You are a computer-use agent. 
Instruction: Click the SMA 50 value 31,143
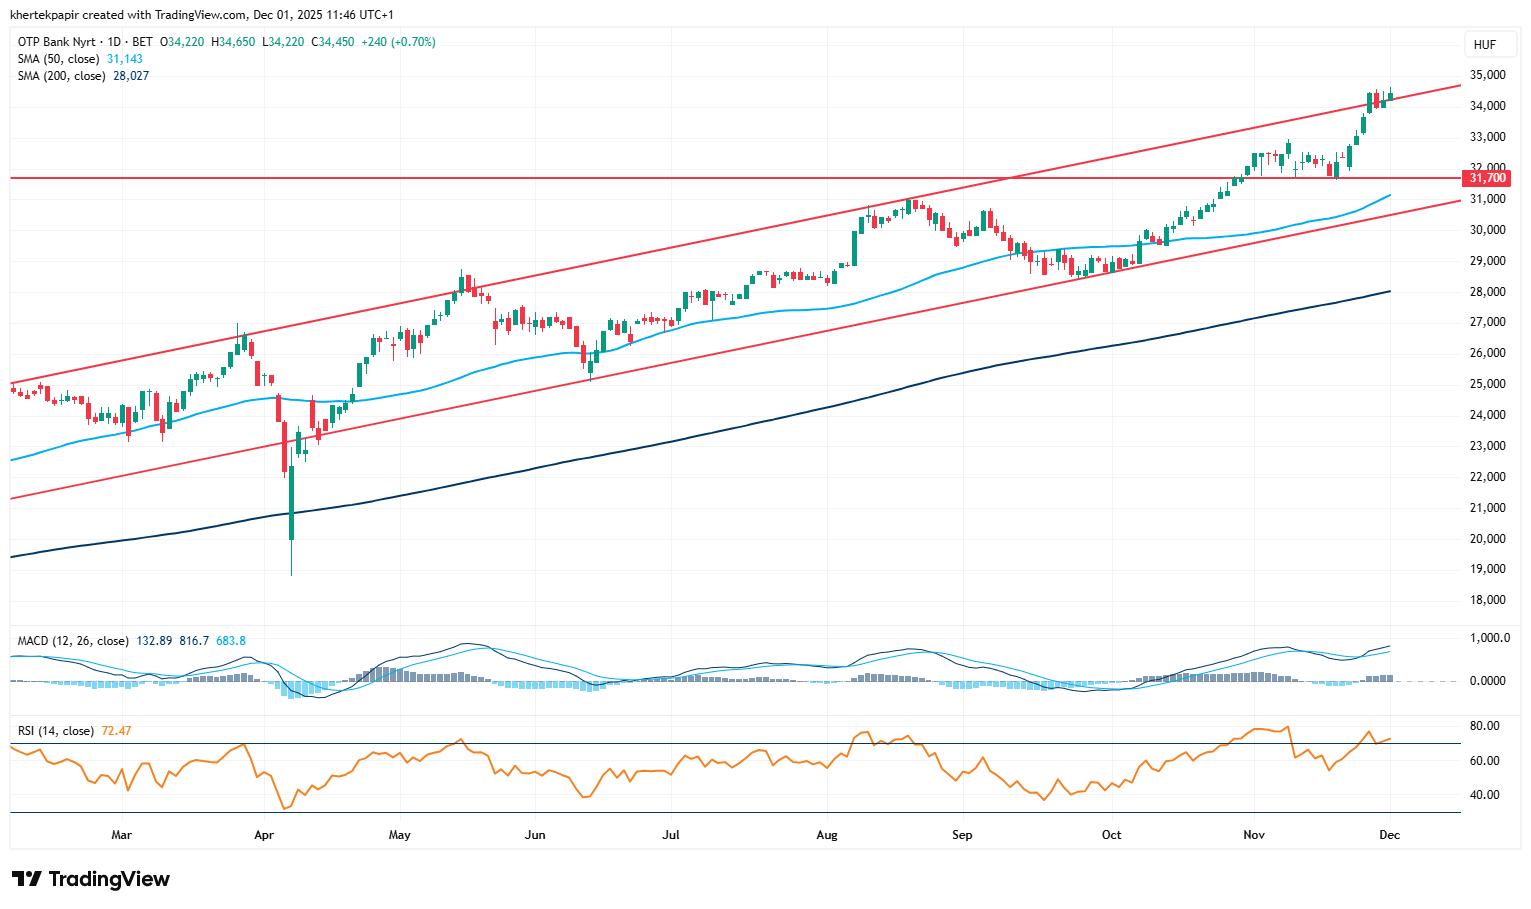click(125, 59)
